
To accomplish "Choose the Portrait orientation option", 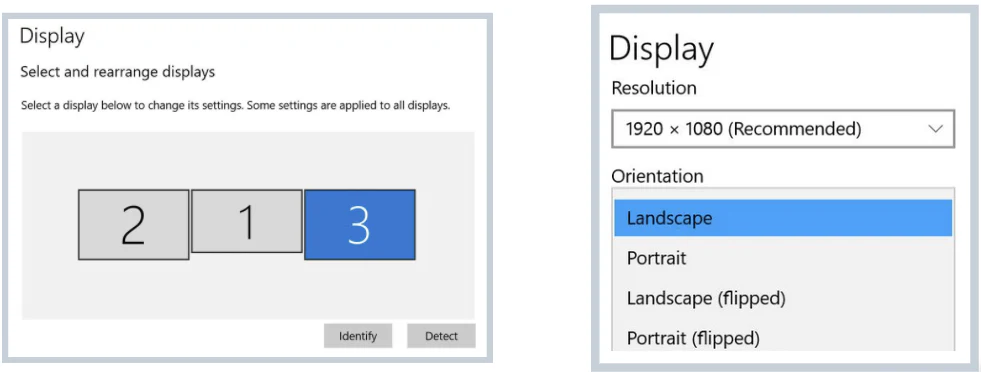I will [783, 258].
